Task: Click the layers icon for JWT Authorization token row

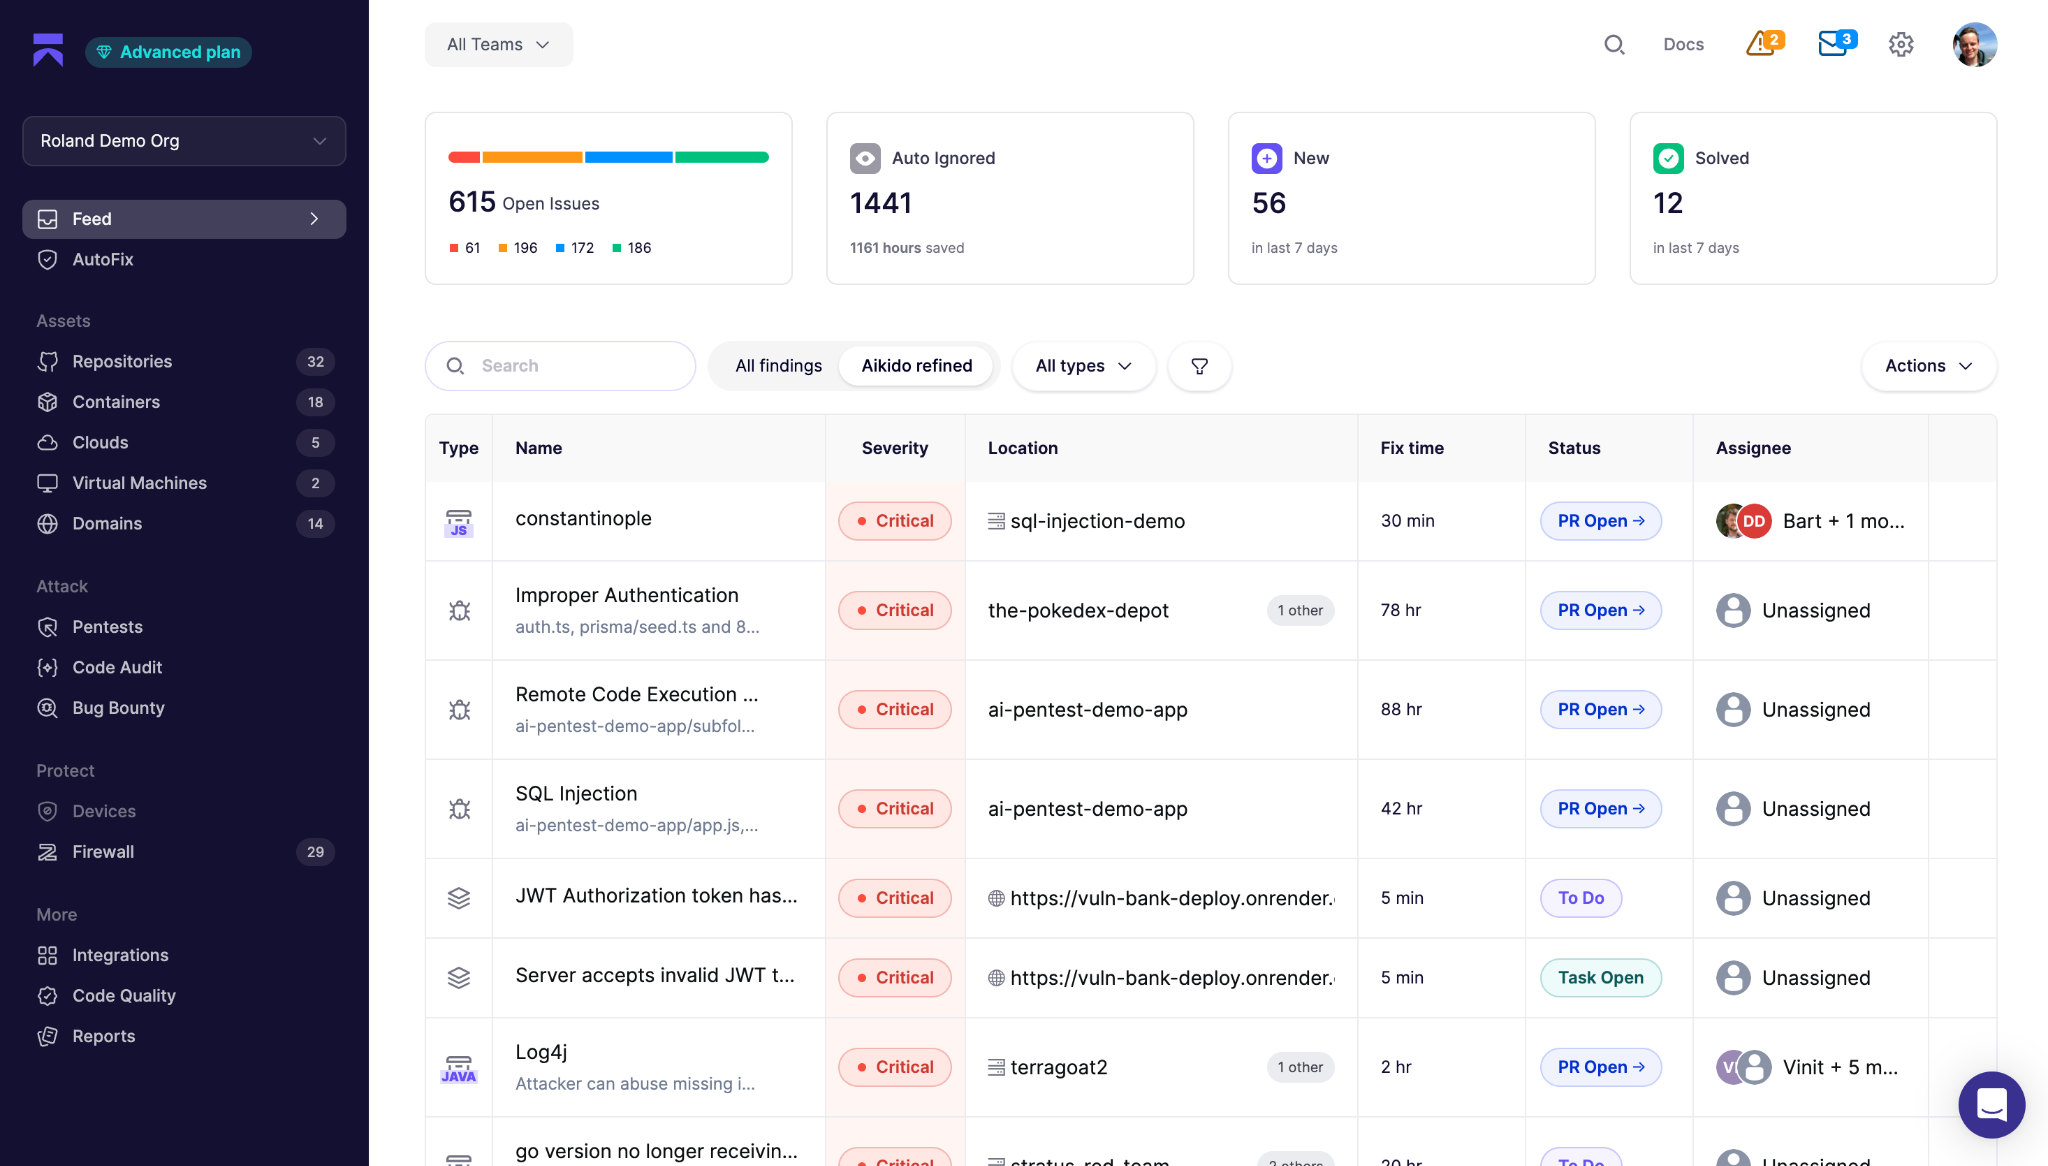Action: point(459,898)
